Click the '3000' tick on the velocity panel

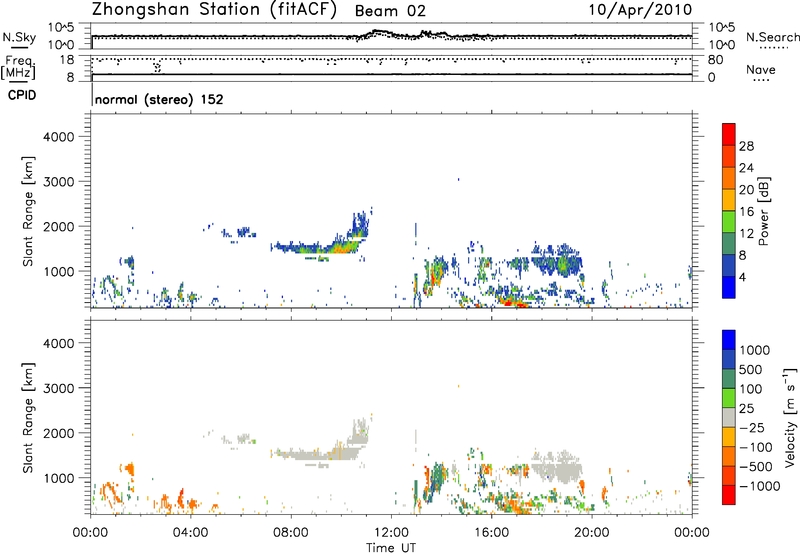coord(59,388)
